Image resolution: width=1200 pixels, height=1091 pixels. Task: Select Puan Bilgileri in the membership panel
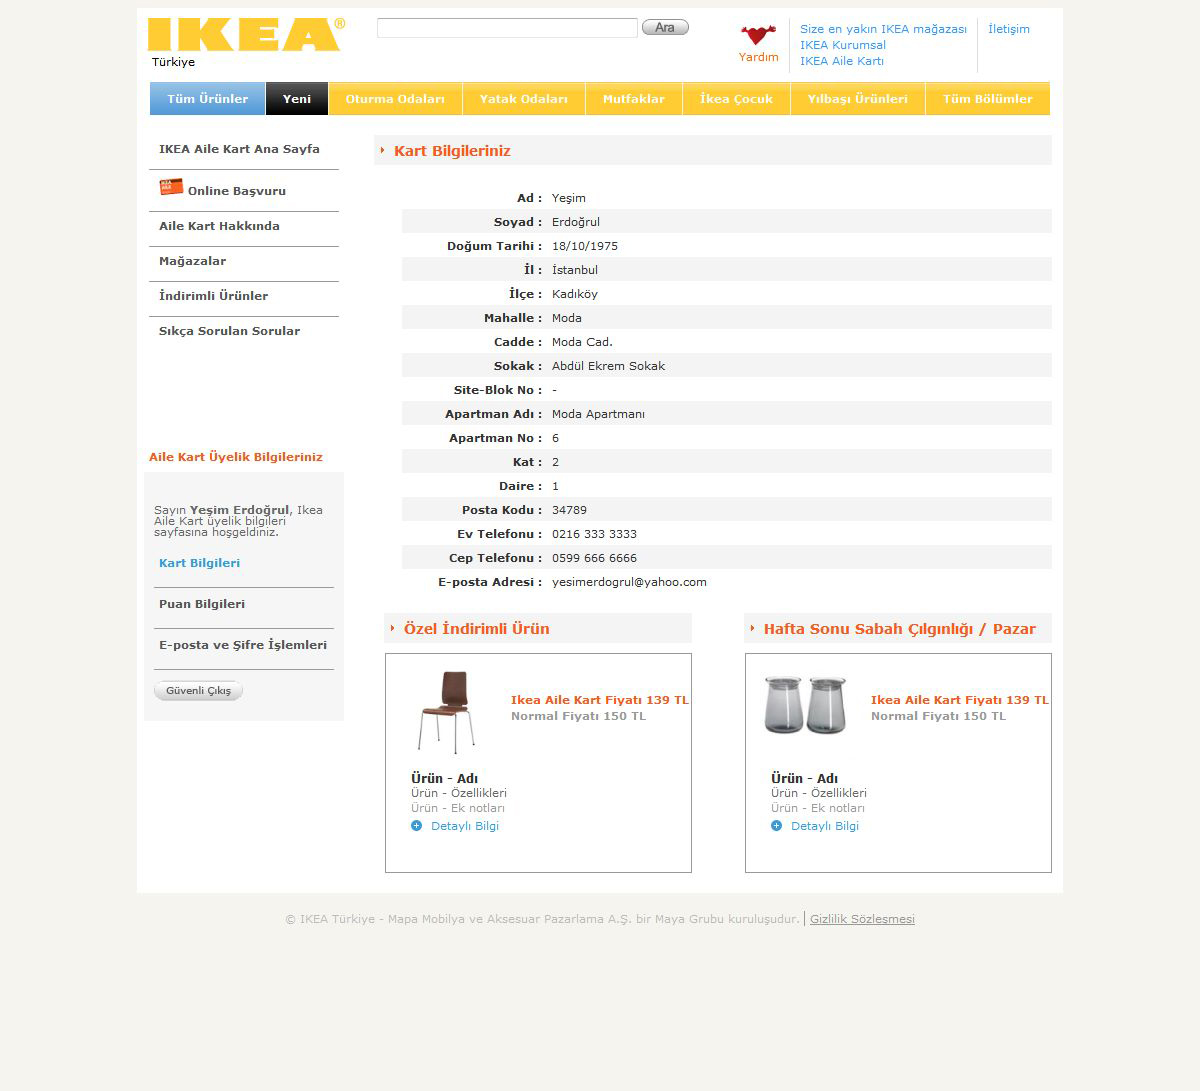point(202,604)
